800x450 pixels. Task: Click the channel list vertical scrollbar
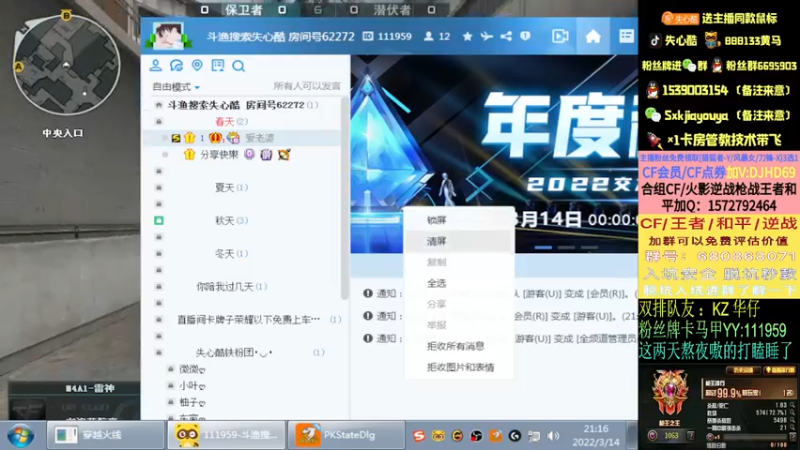345,196
